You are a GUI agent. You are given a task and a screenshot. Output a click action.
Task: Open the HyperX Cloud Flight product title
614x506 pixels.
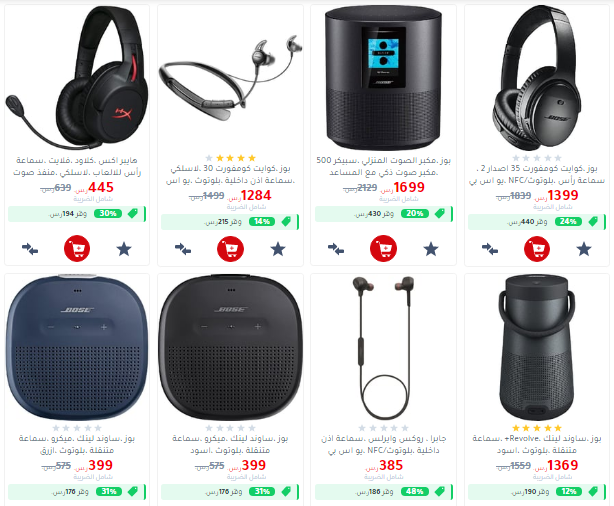pyautogui.click(x=77, y=166)
